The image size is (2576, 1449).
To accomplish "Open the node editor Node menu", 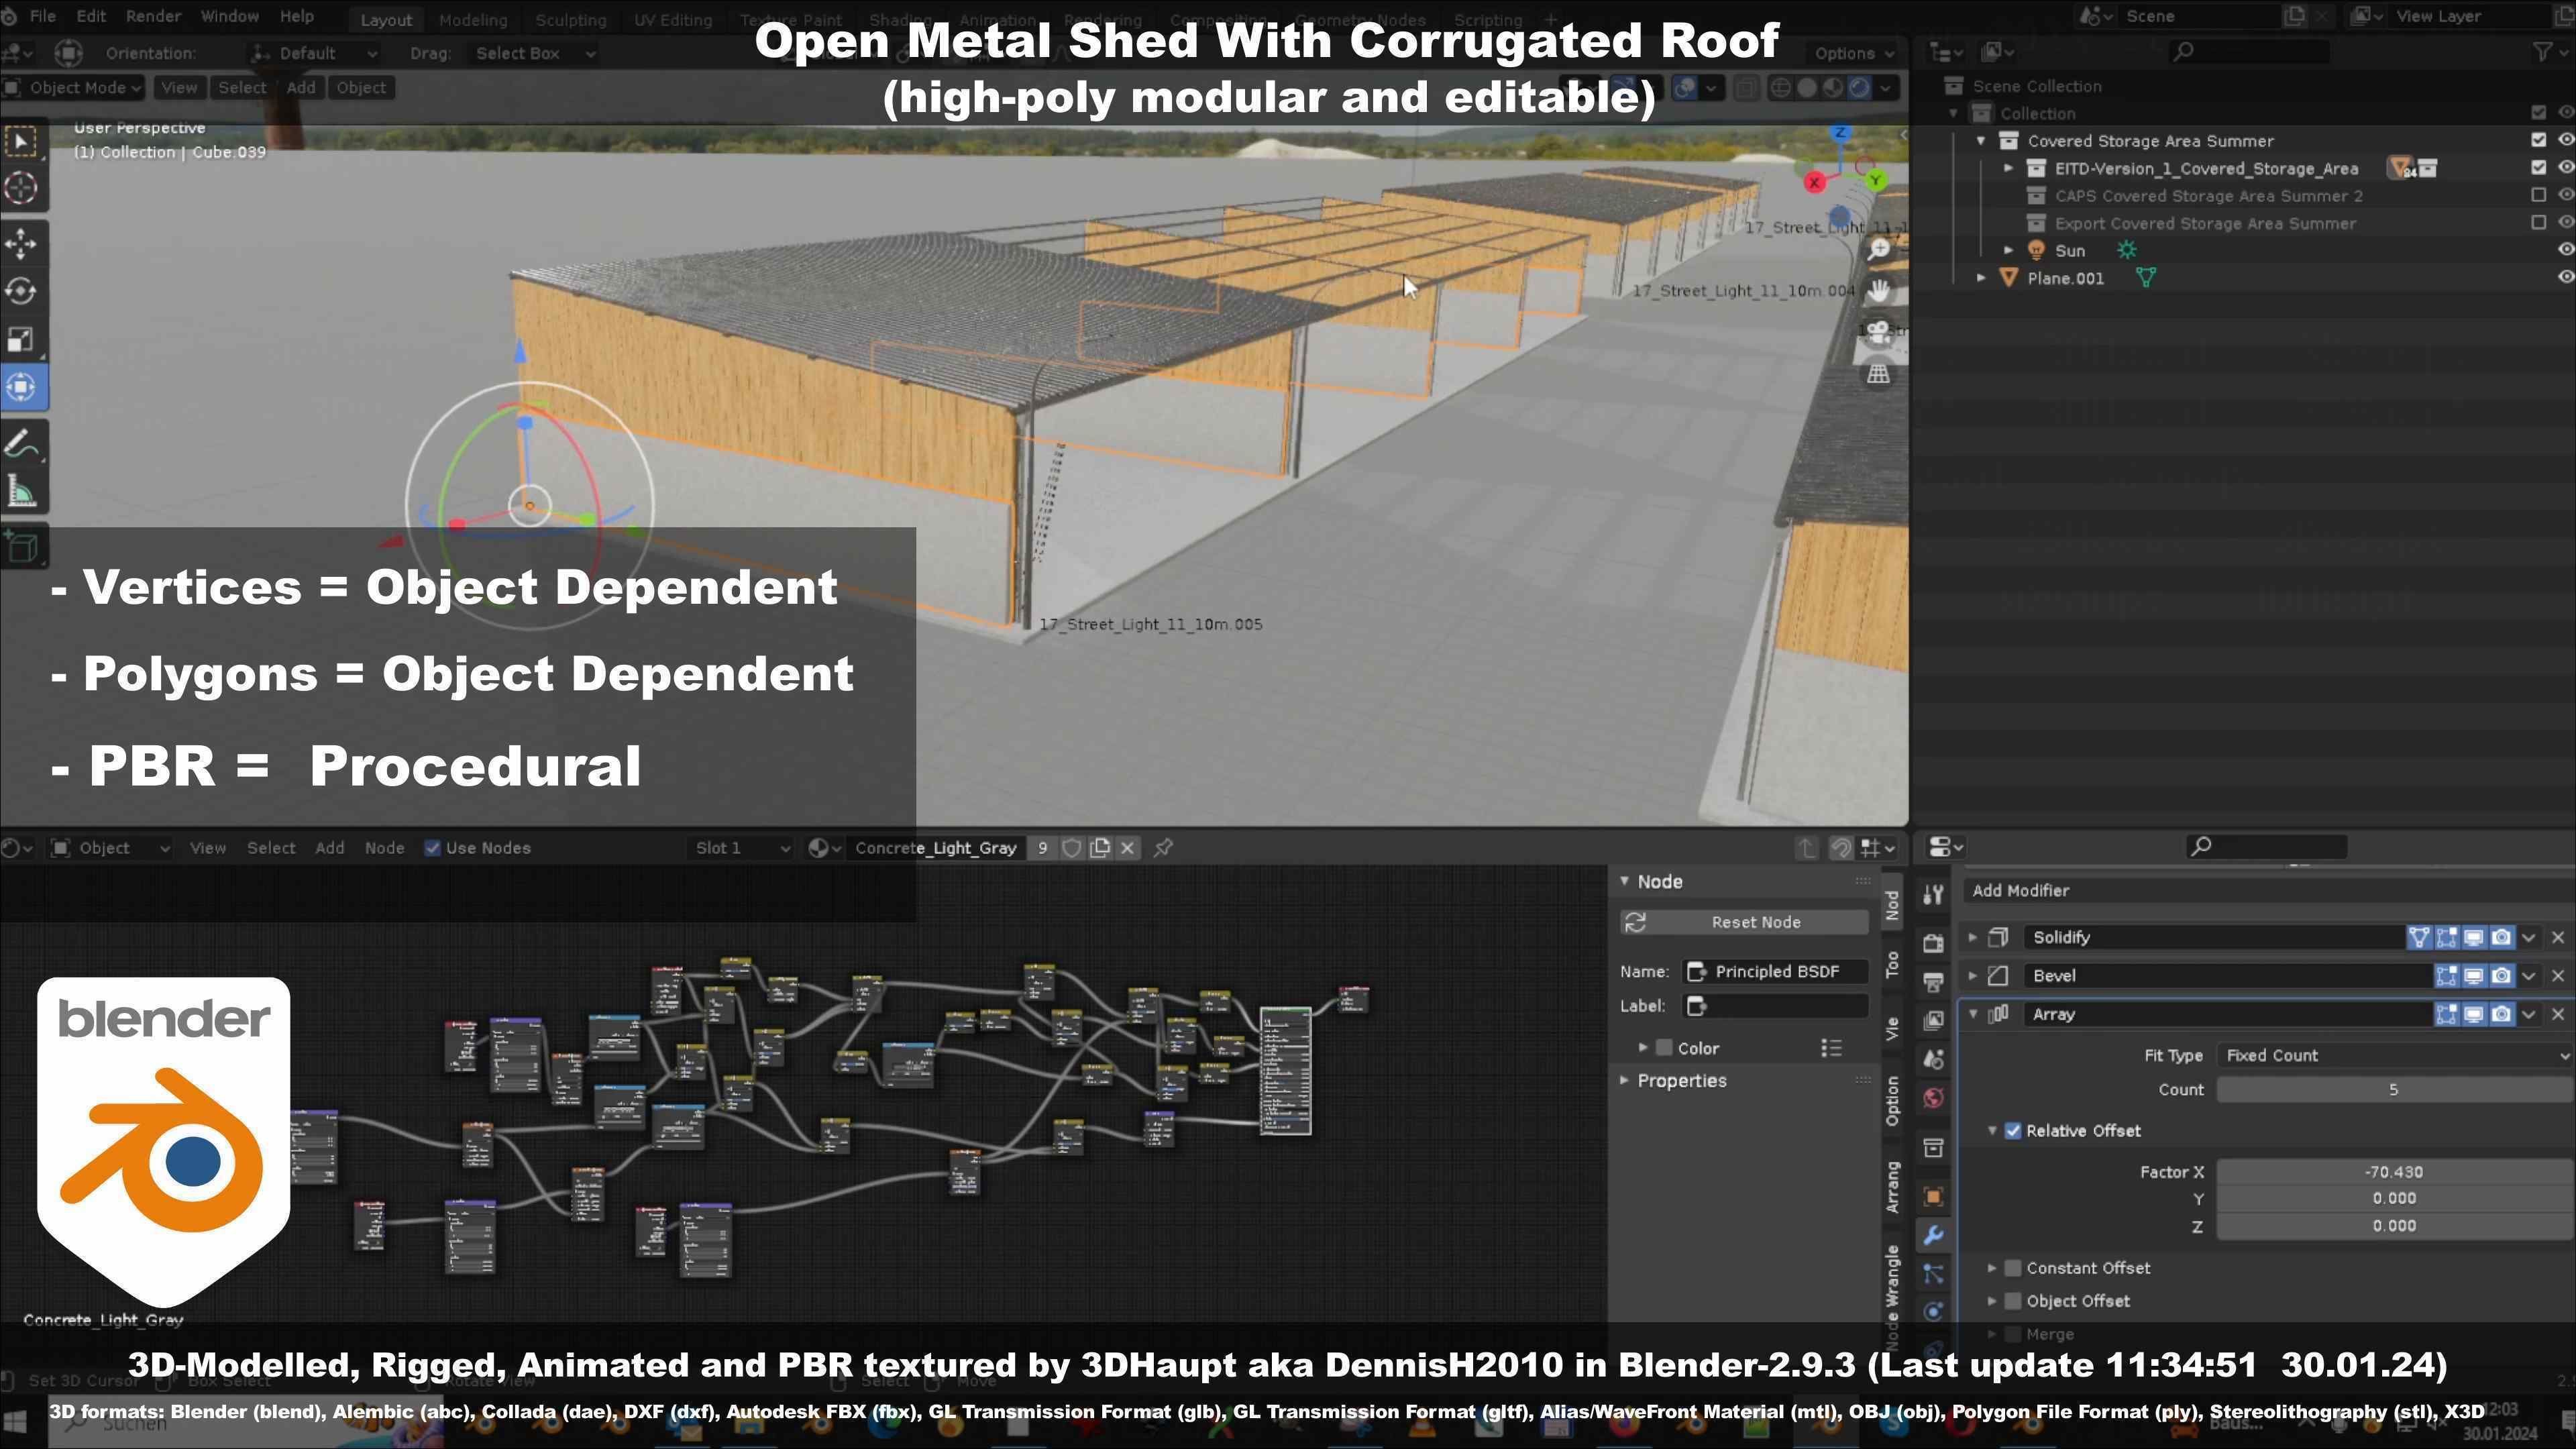I will [x=384, y=848].
